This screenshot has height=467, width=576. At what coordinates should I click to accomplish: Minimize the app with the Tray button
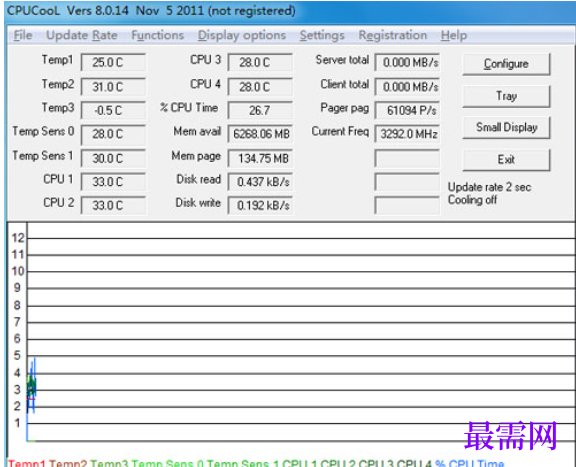tap(506, 96)
